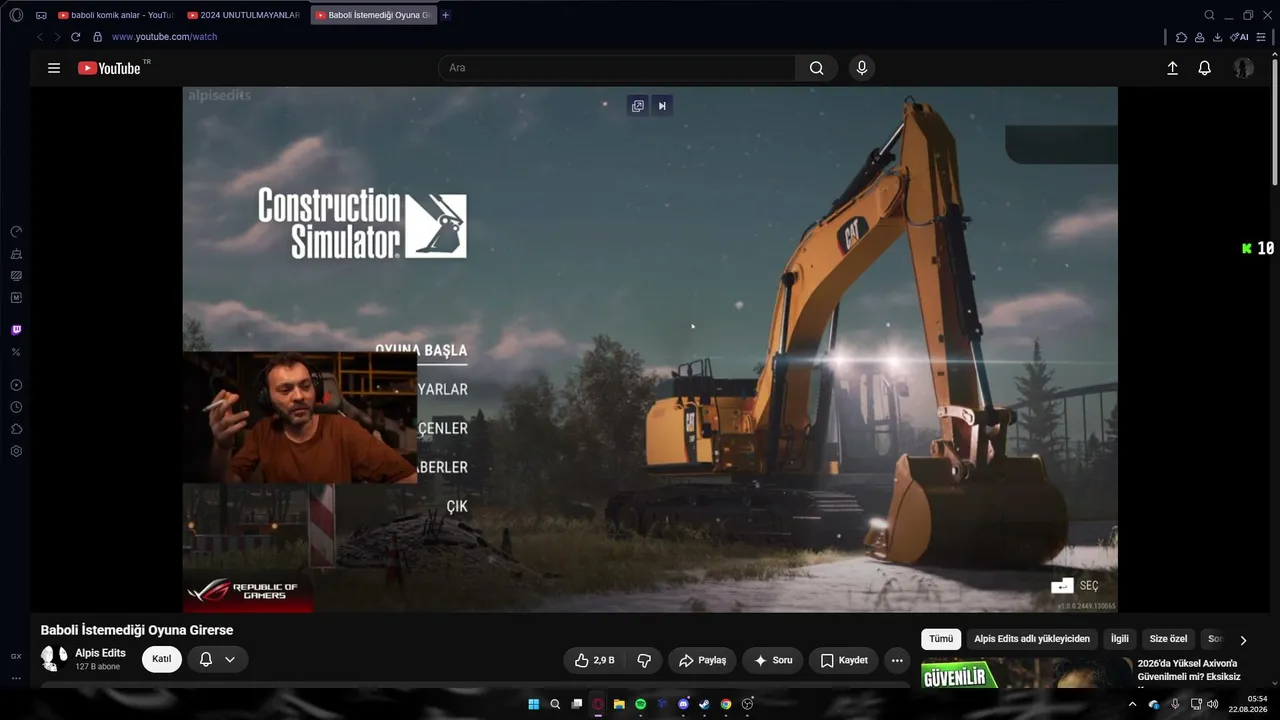Show more filter chips with right arrow

1244,640
